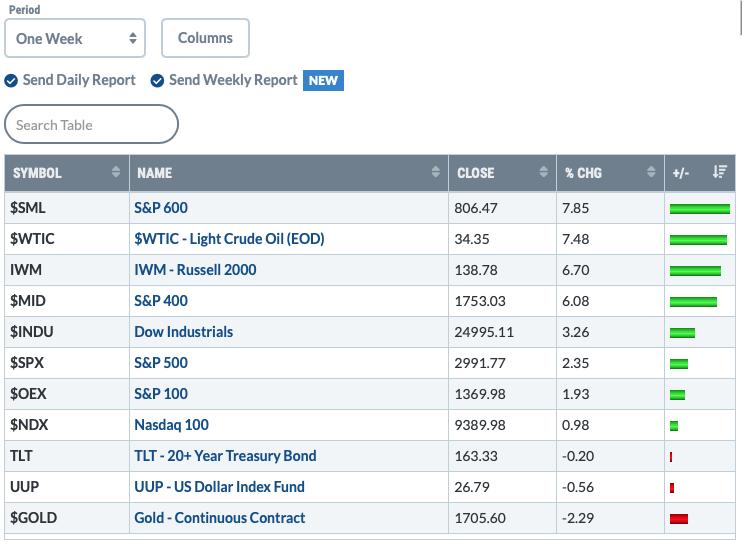Screen dimensions: 742x544
Task: Click the close value 1705.60
Action: tap(480, 518)
